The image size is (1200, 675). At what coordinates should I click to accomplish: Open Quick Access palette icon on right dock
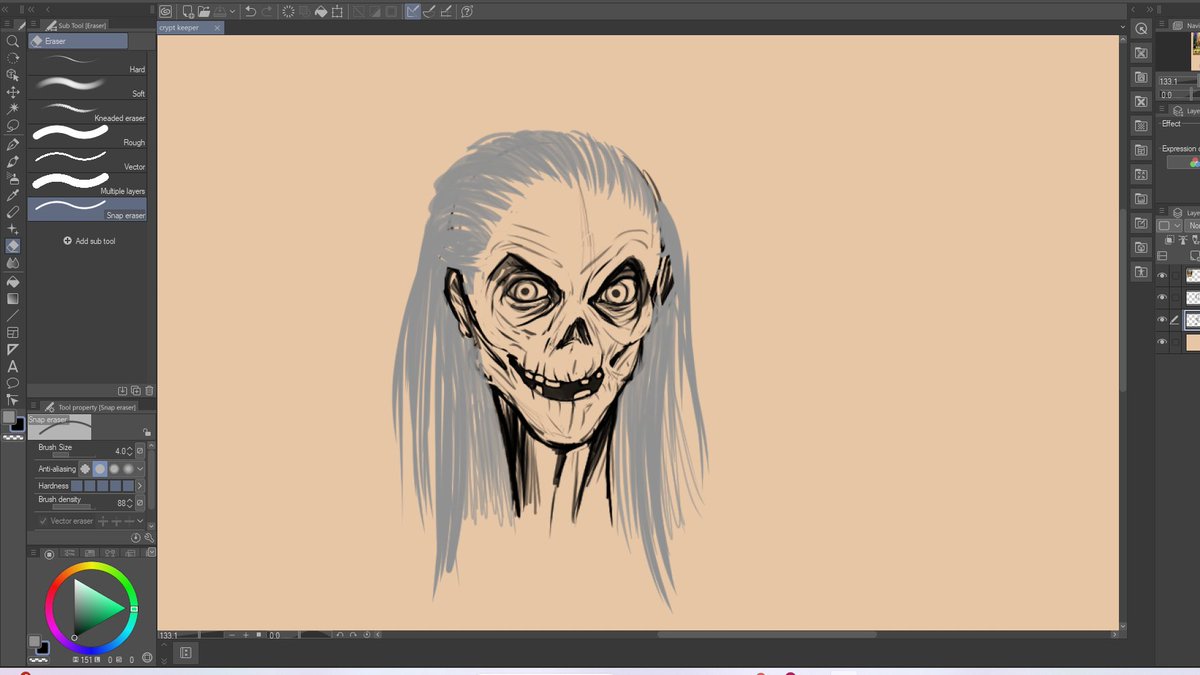tap(1141, 28)
